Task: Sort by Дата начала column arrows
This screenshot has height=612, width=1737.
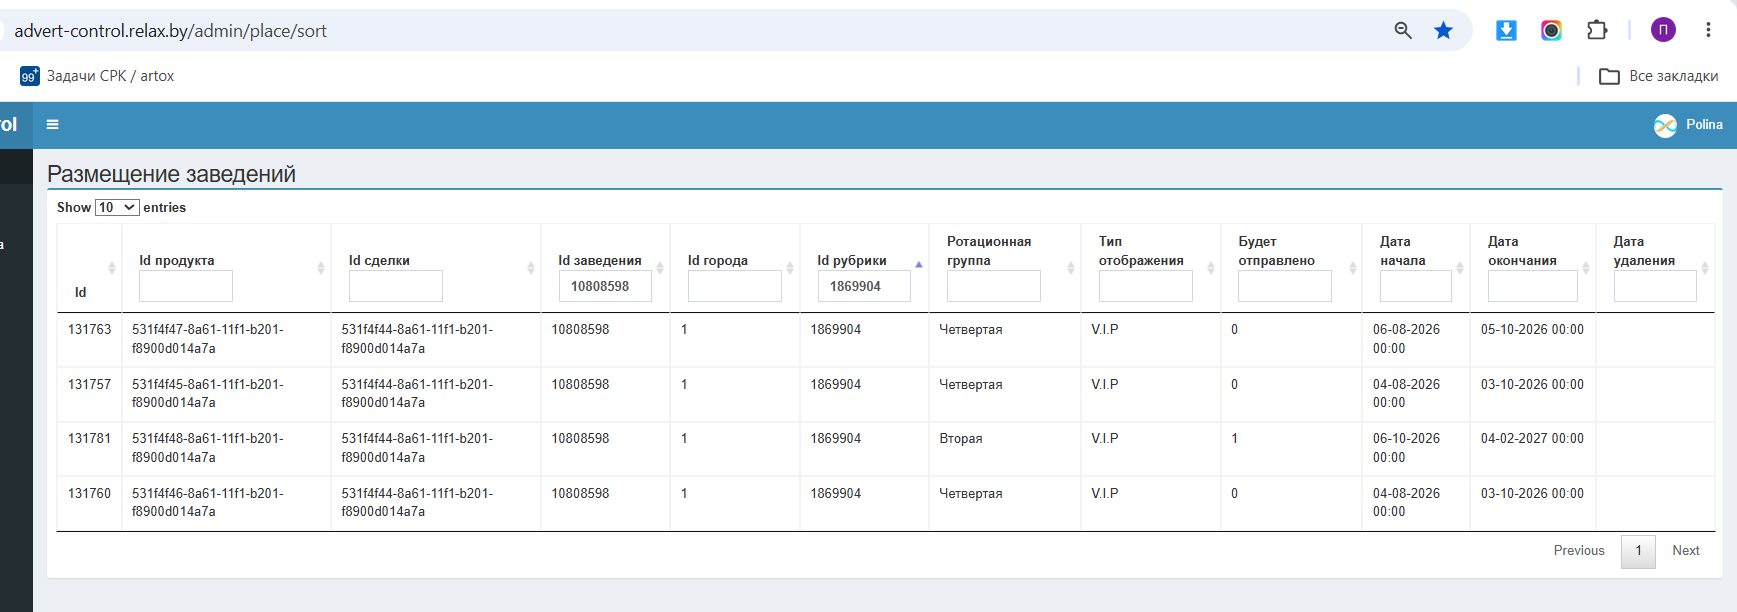Action: 1459,268
